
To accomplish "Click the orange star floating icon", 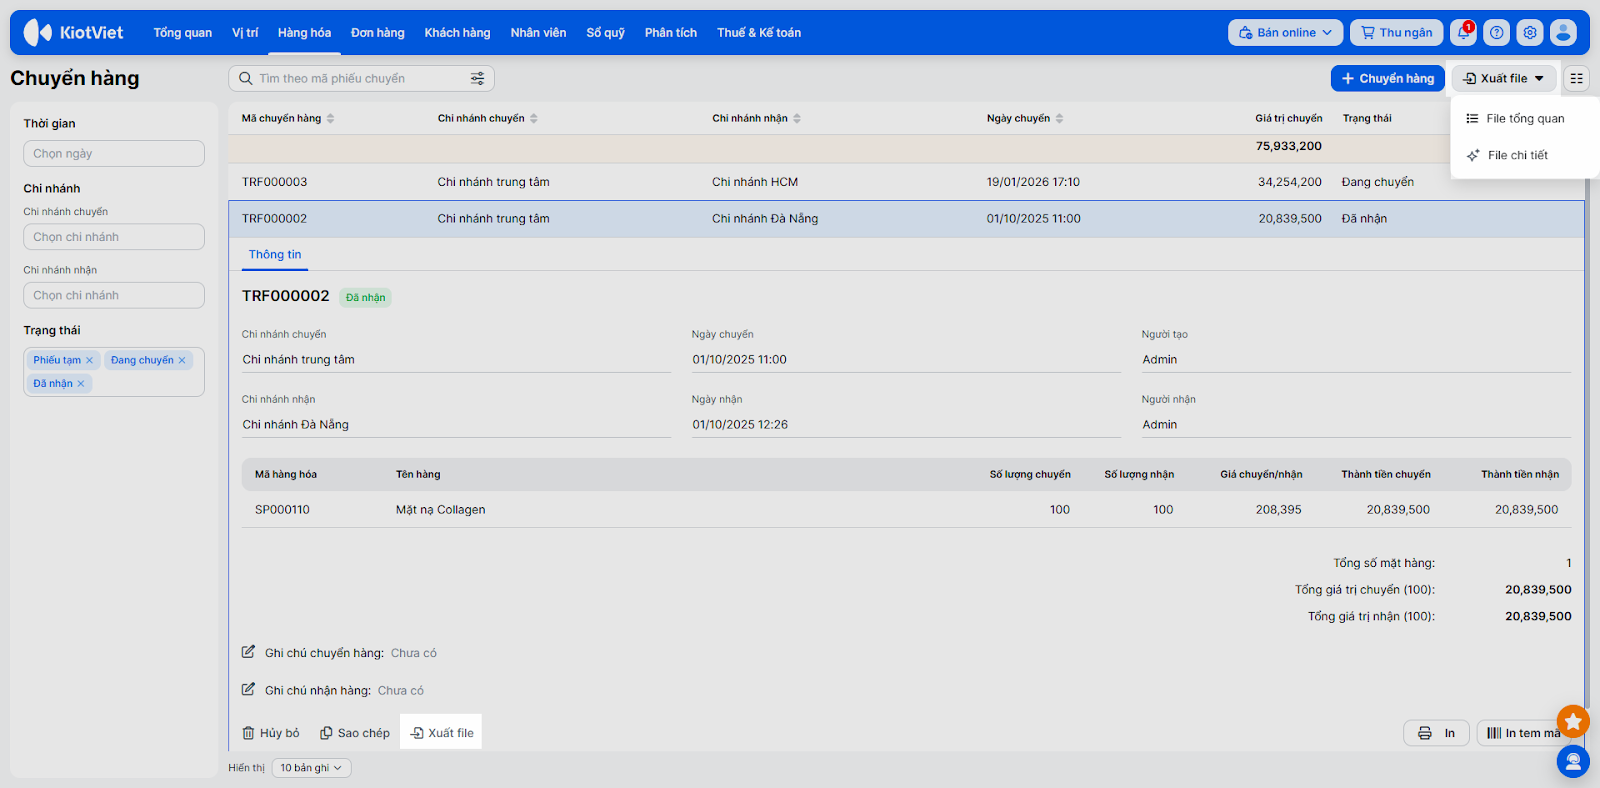I will 1573,720.
